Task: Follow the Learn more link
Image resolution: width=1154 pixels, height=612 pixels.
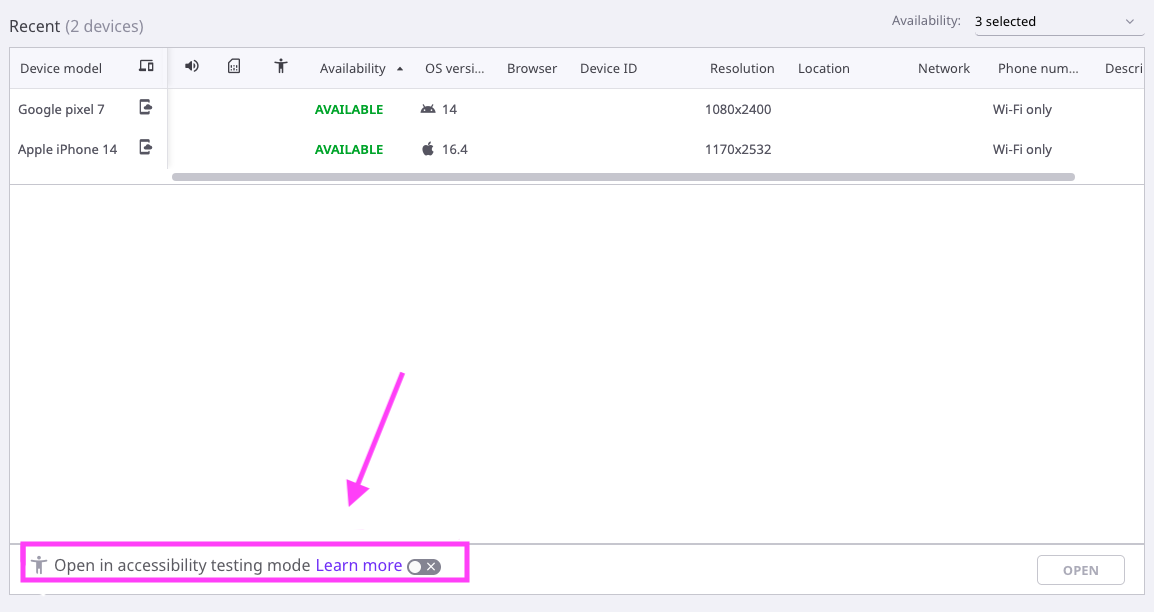Action: (x=358, y=566)
